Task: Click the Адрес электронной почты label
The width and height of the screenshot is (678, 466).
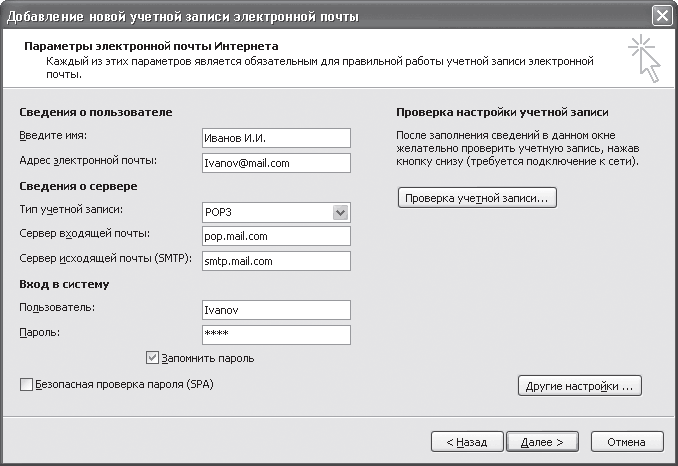Action: 88,161
